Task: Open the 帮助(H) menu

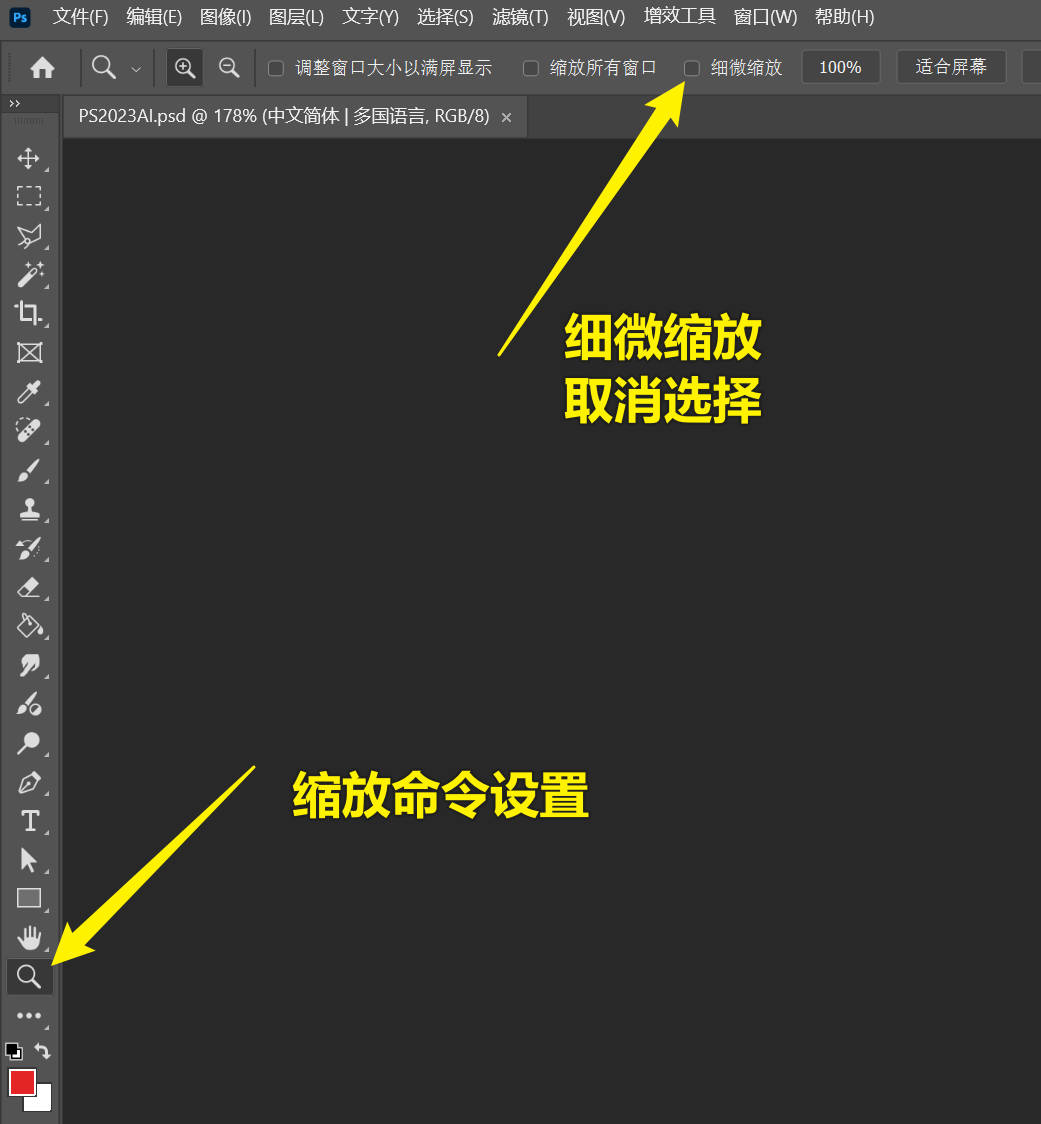Action: [845, 16]
